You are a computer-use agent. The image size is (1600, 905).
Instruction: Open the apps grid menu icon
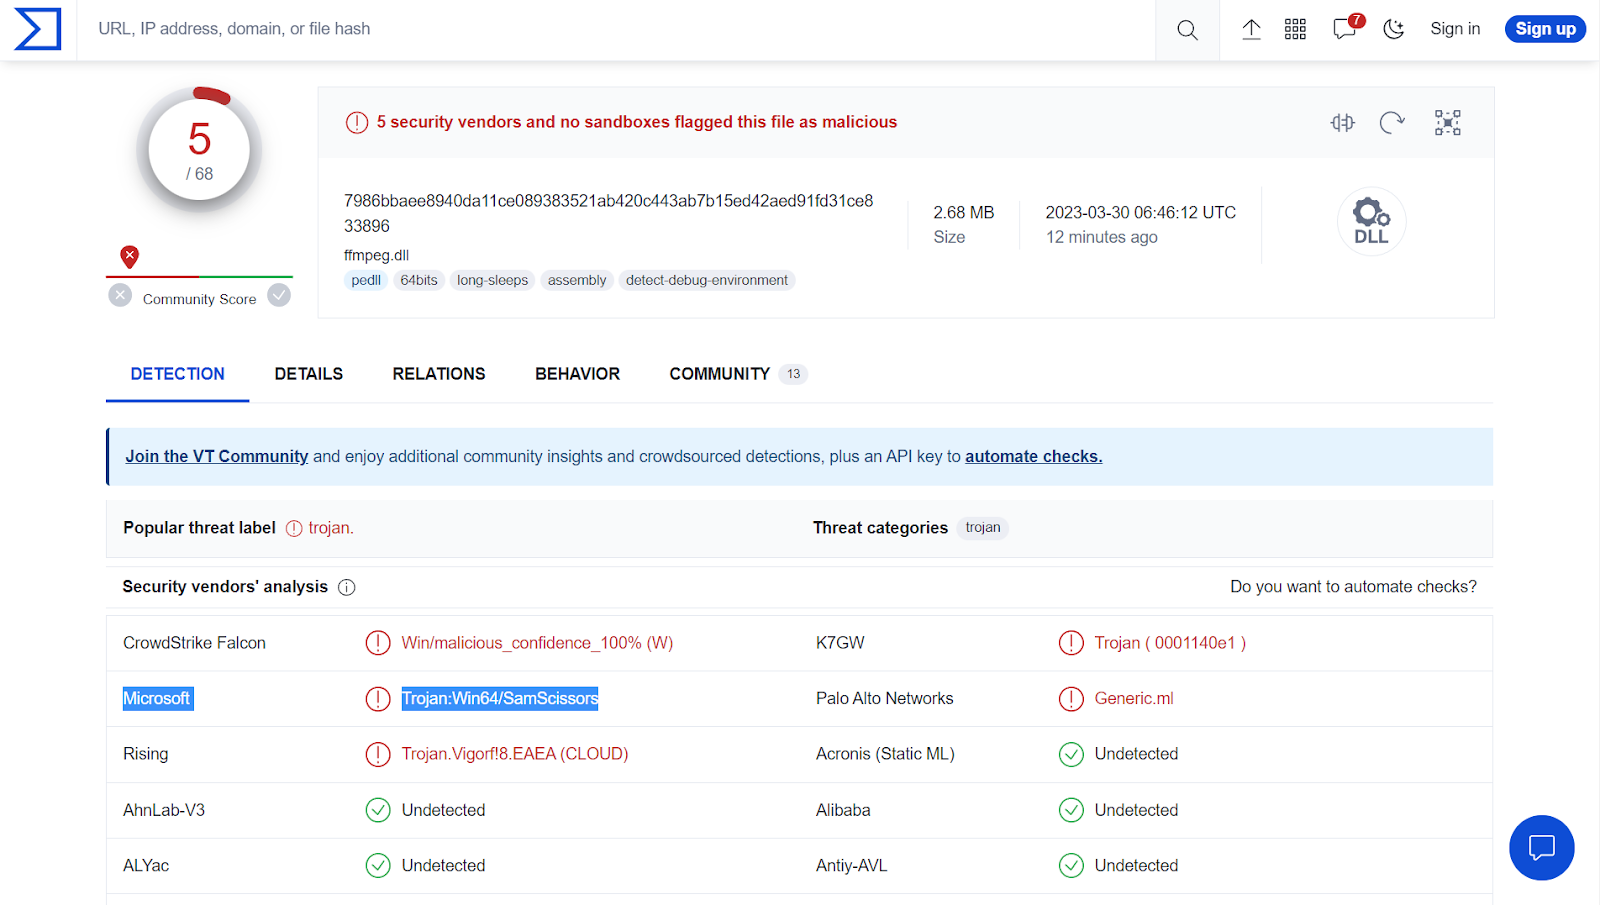tap(1295, 29)
